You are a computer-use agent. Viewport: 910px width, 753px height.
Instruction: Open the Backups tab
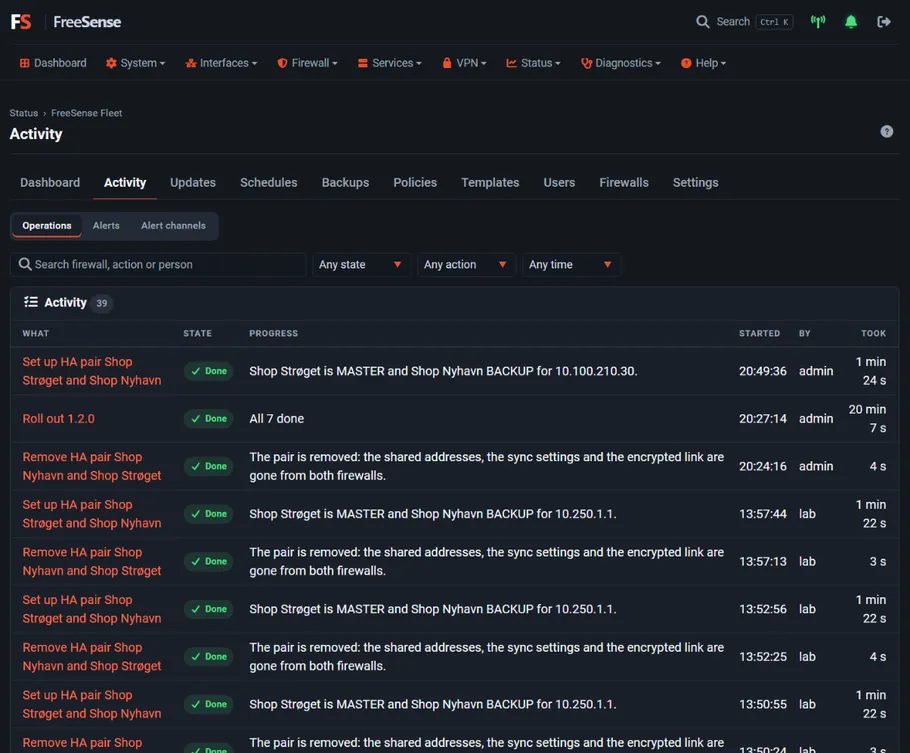pyautogui.click(x=345, y=183)
